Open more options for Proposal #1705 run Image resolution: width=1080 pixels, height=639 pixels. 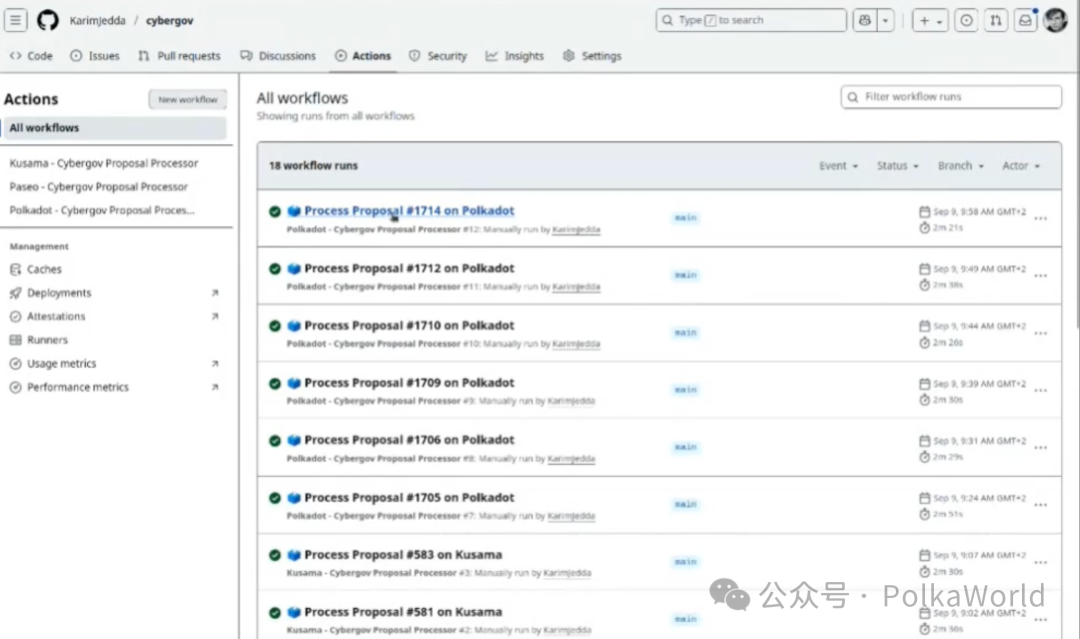pos(1041,505)
